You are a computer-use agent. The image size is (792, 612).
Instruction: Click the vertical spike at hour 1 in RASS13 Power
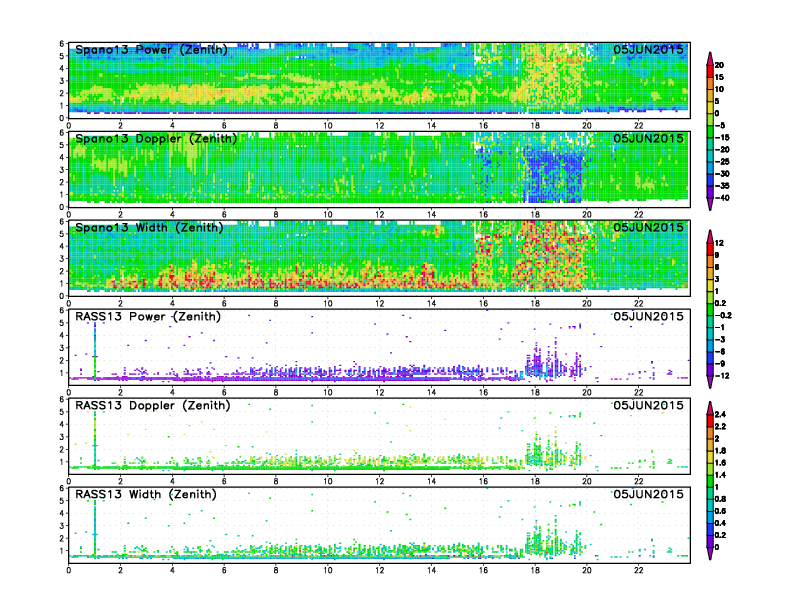[94, 351]
